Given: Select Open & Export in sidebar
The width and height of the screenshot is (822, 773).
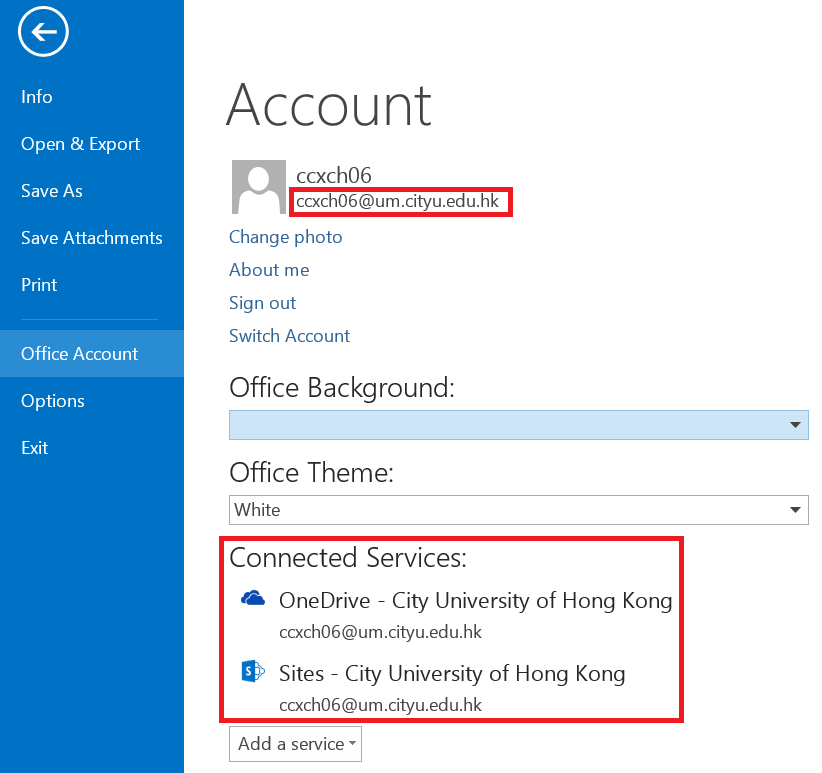Looking at the screenshot, I should coord(80,144).
